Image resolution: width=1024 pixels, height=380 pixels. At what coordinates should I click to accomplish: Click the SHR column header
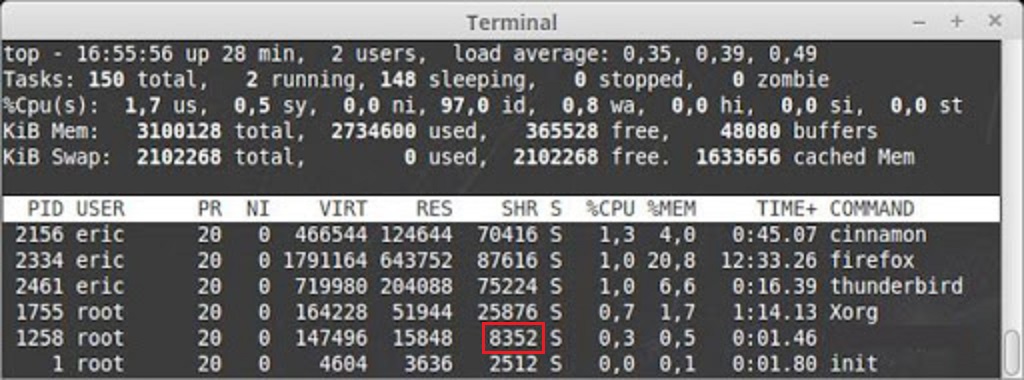coord(520,209)
